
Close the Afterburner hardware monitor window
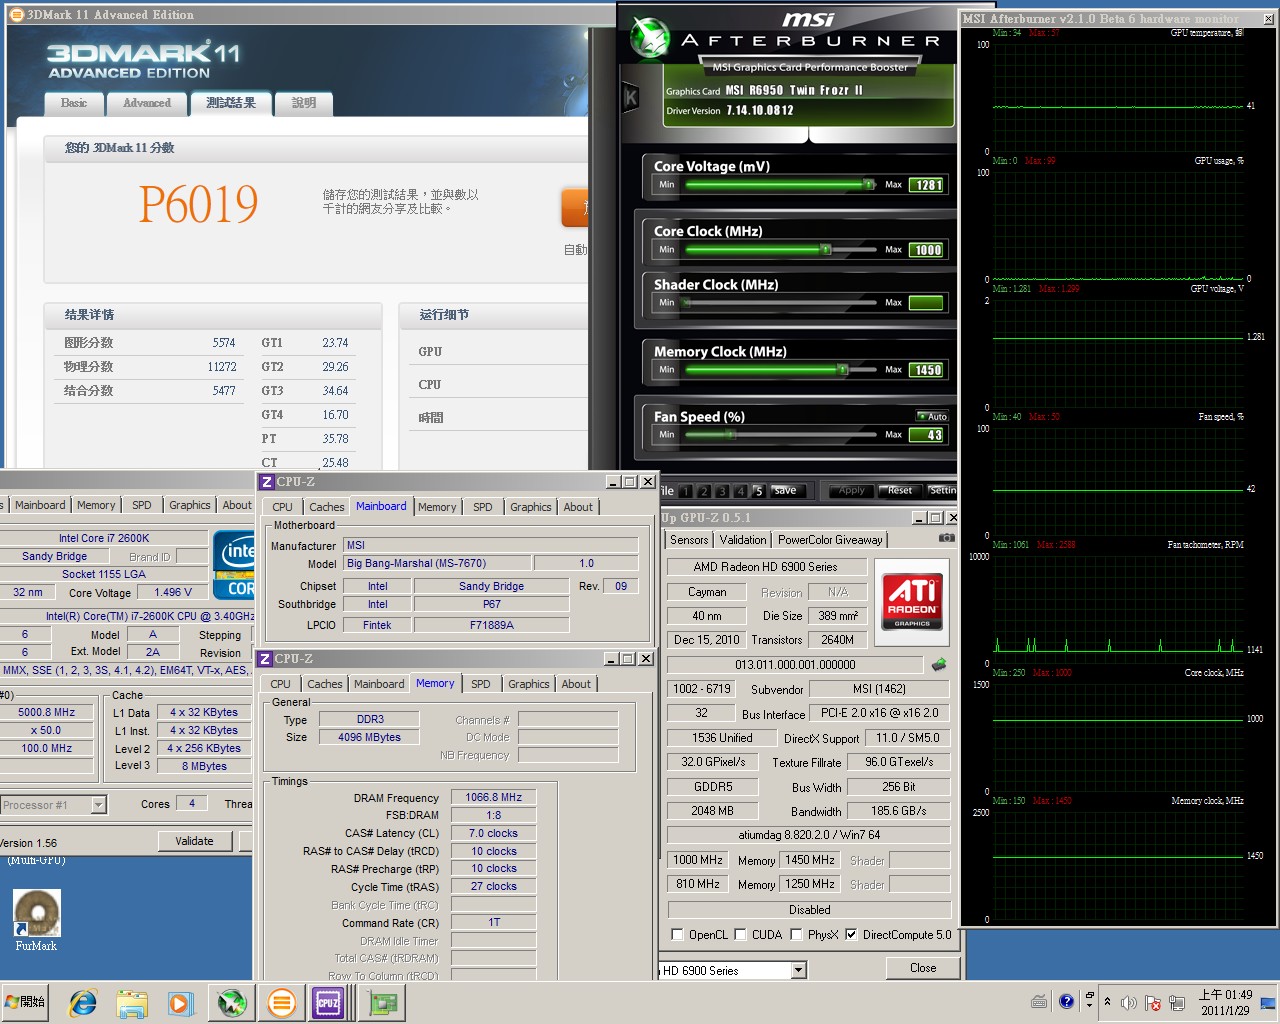point(1269,19)
